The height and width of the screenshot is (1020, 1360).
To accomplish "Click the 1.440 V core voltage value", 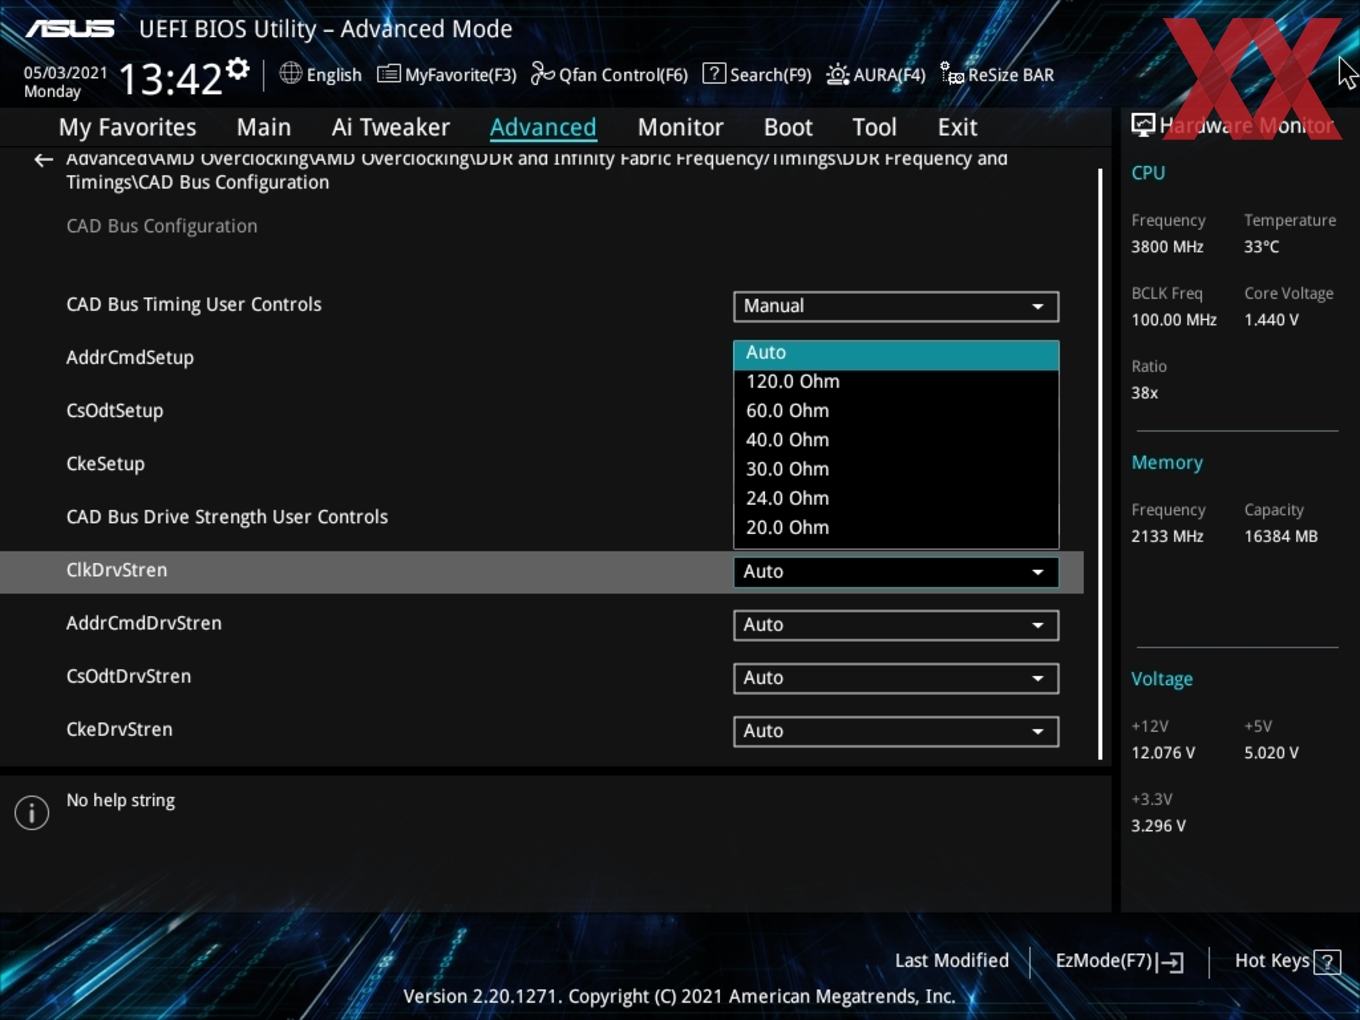I will click(x=1271, y=320).
